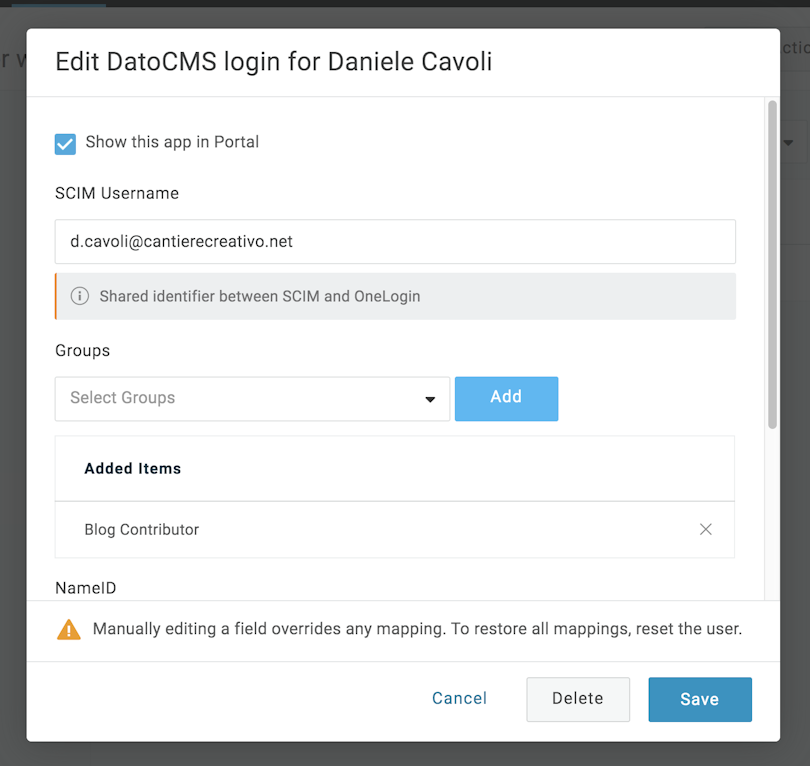
Task: Click the info icon beside Shared identifier
Action: [80, 296]
